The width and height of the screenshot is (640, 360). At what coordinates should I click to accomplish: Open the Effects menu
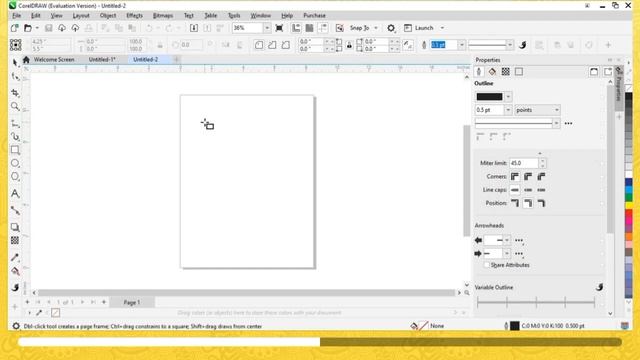134,16
